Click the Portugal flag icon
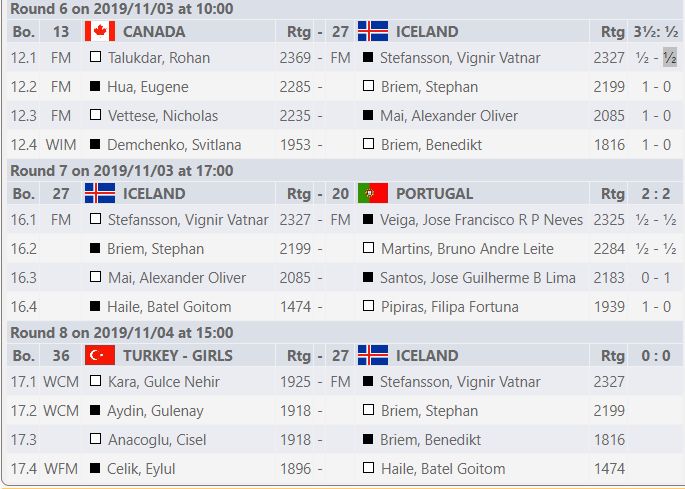This screenshot has width=685, height=489. [x=372, y=193]
